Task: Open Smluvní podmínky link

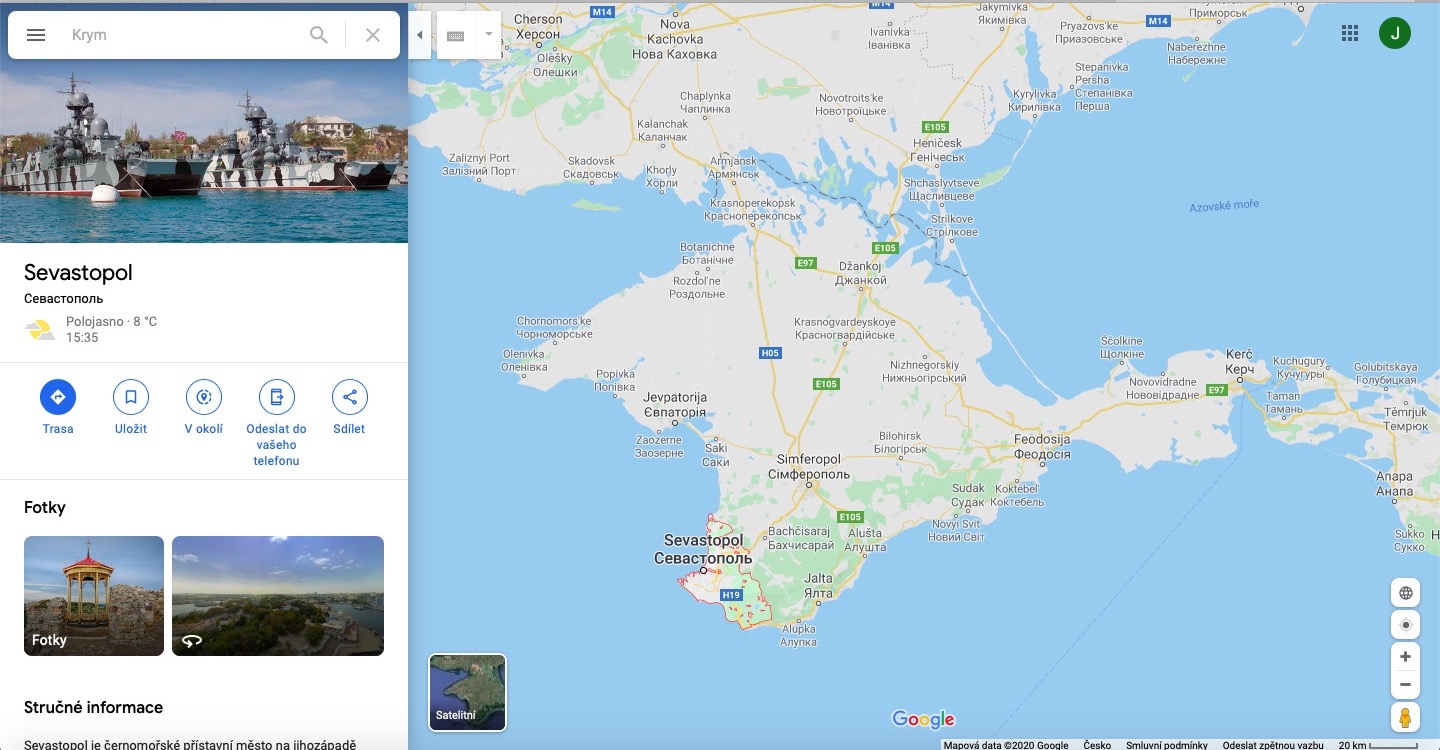Action: (x=1166, y=745)
